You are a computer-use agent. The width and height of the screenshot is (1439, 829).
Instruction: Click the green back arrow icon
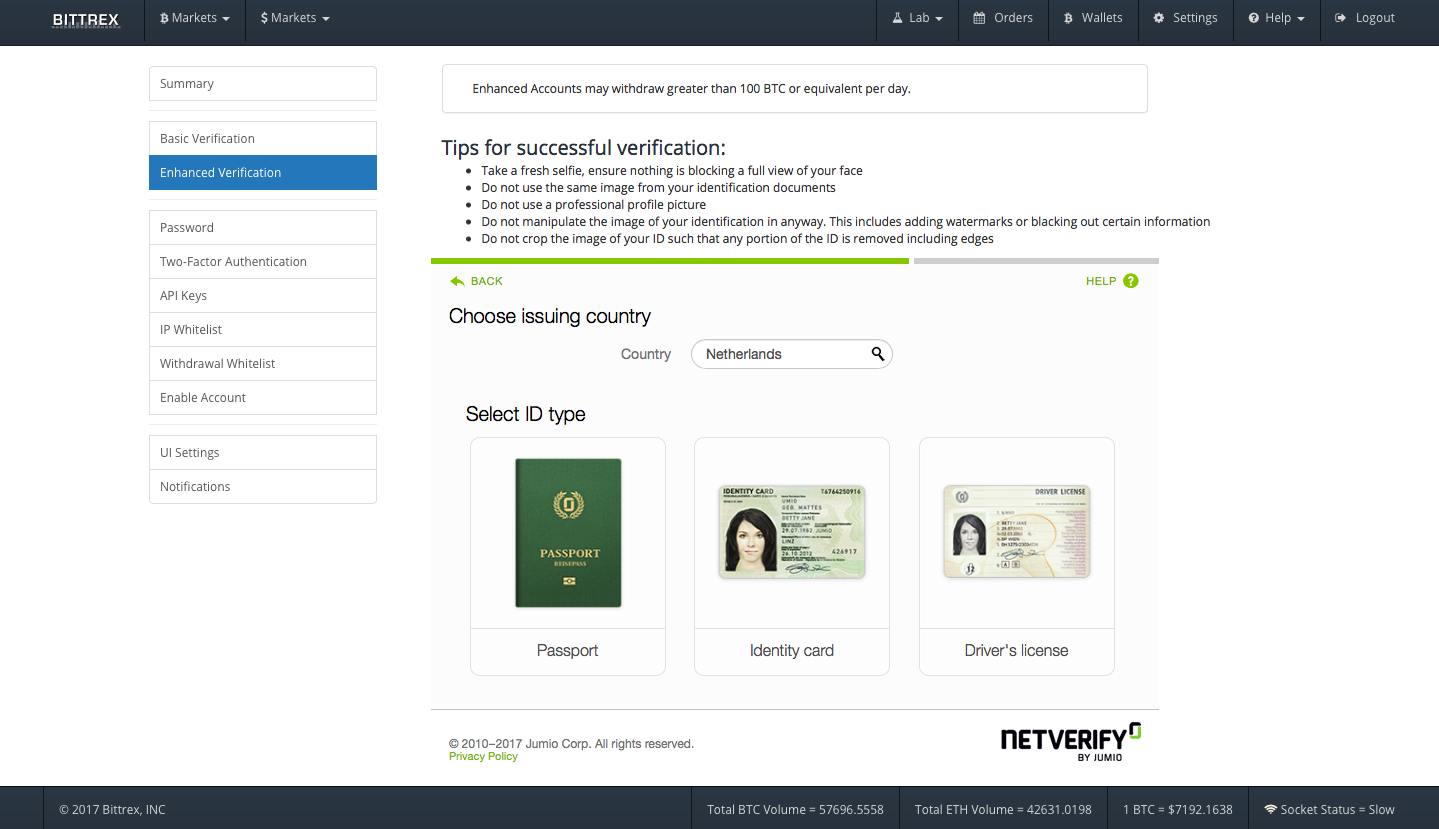(457, 281)
